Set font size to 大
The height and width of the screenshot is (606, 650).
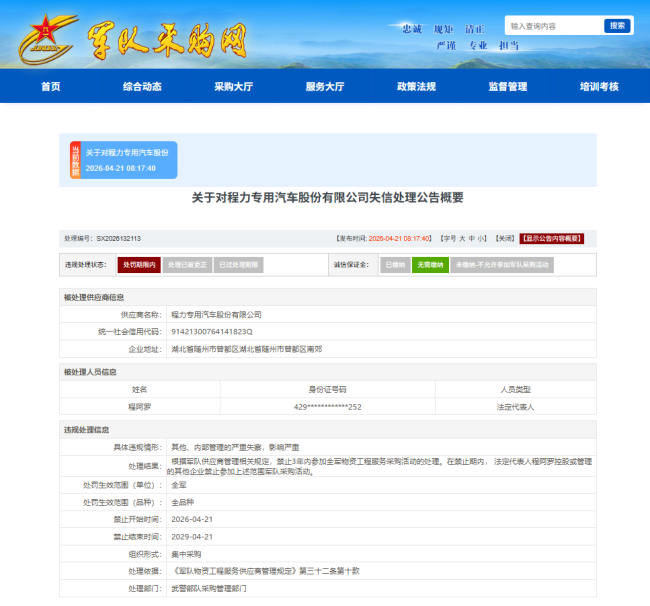coord(462,239)
